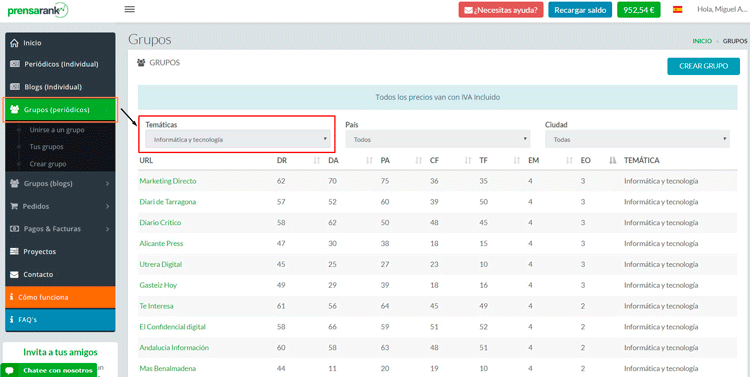The image size is (750, 377).
Task: Click the IVA Incluido notice banner
Action: 438,98
